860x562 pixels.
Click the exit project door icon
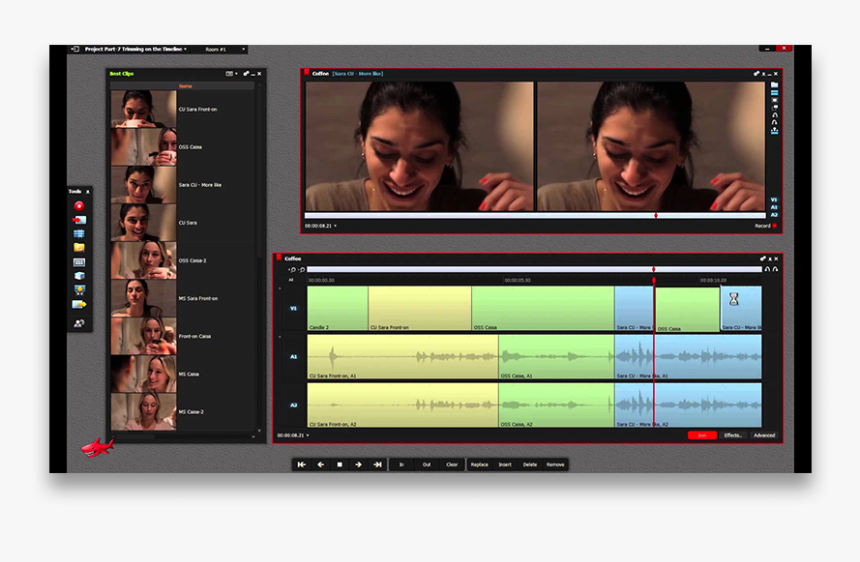[75, 49]
